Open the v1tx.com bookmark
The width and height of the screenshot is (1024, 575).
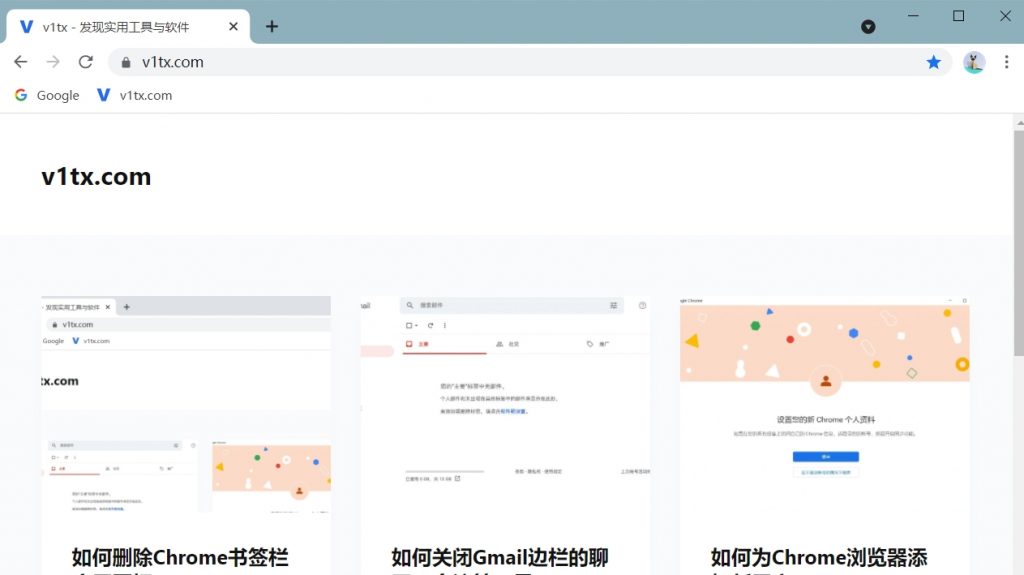(135, 95)
